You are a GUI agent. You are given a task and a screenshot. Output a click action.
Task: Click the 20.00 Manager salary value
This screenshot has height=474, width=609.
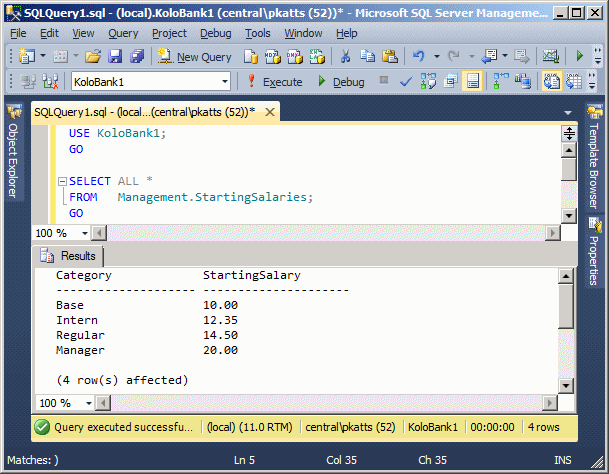click(x=220, y=350)
